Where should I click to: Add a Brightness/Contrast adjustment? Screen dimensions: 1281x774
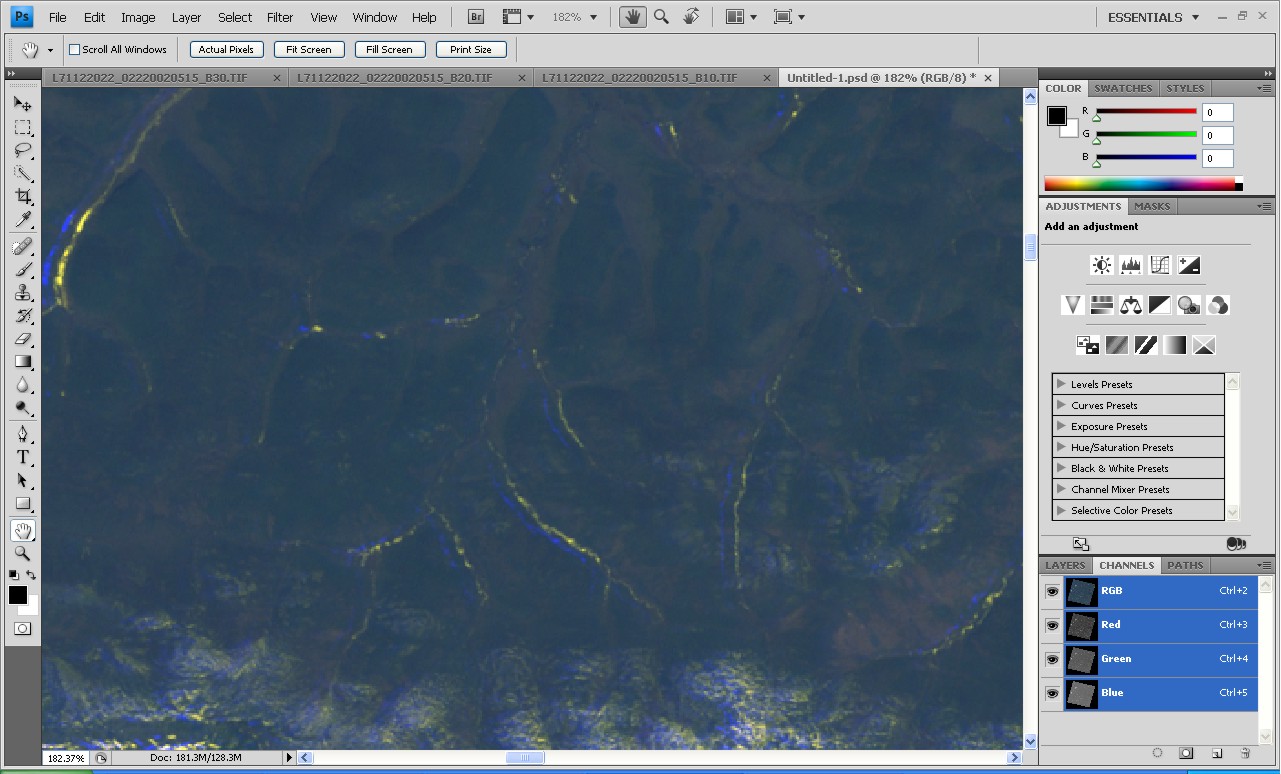[1101, 265]
